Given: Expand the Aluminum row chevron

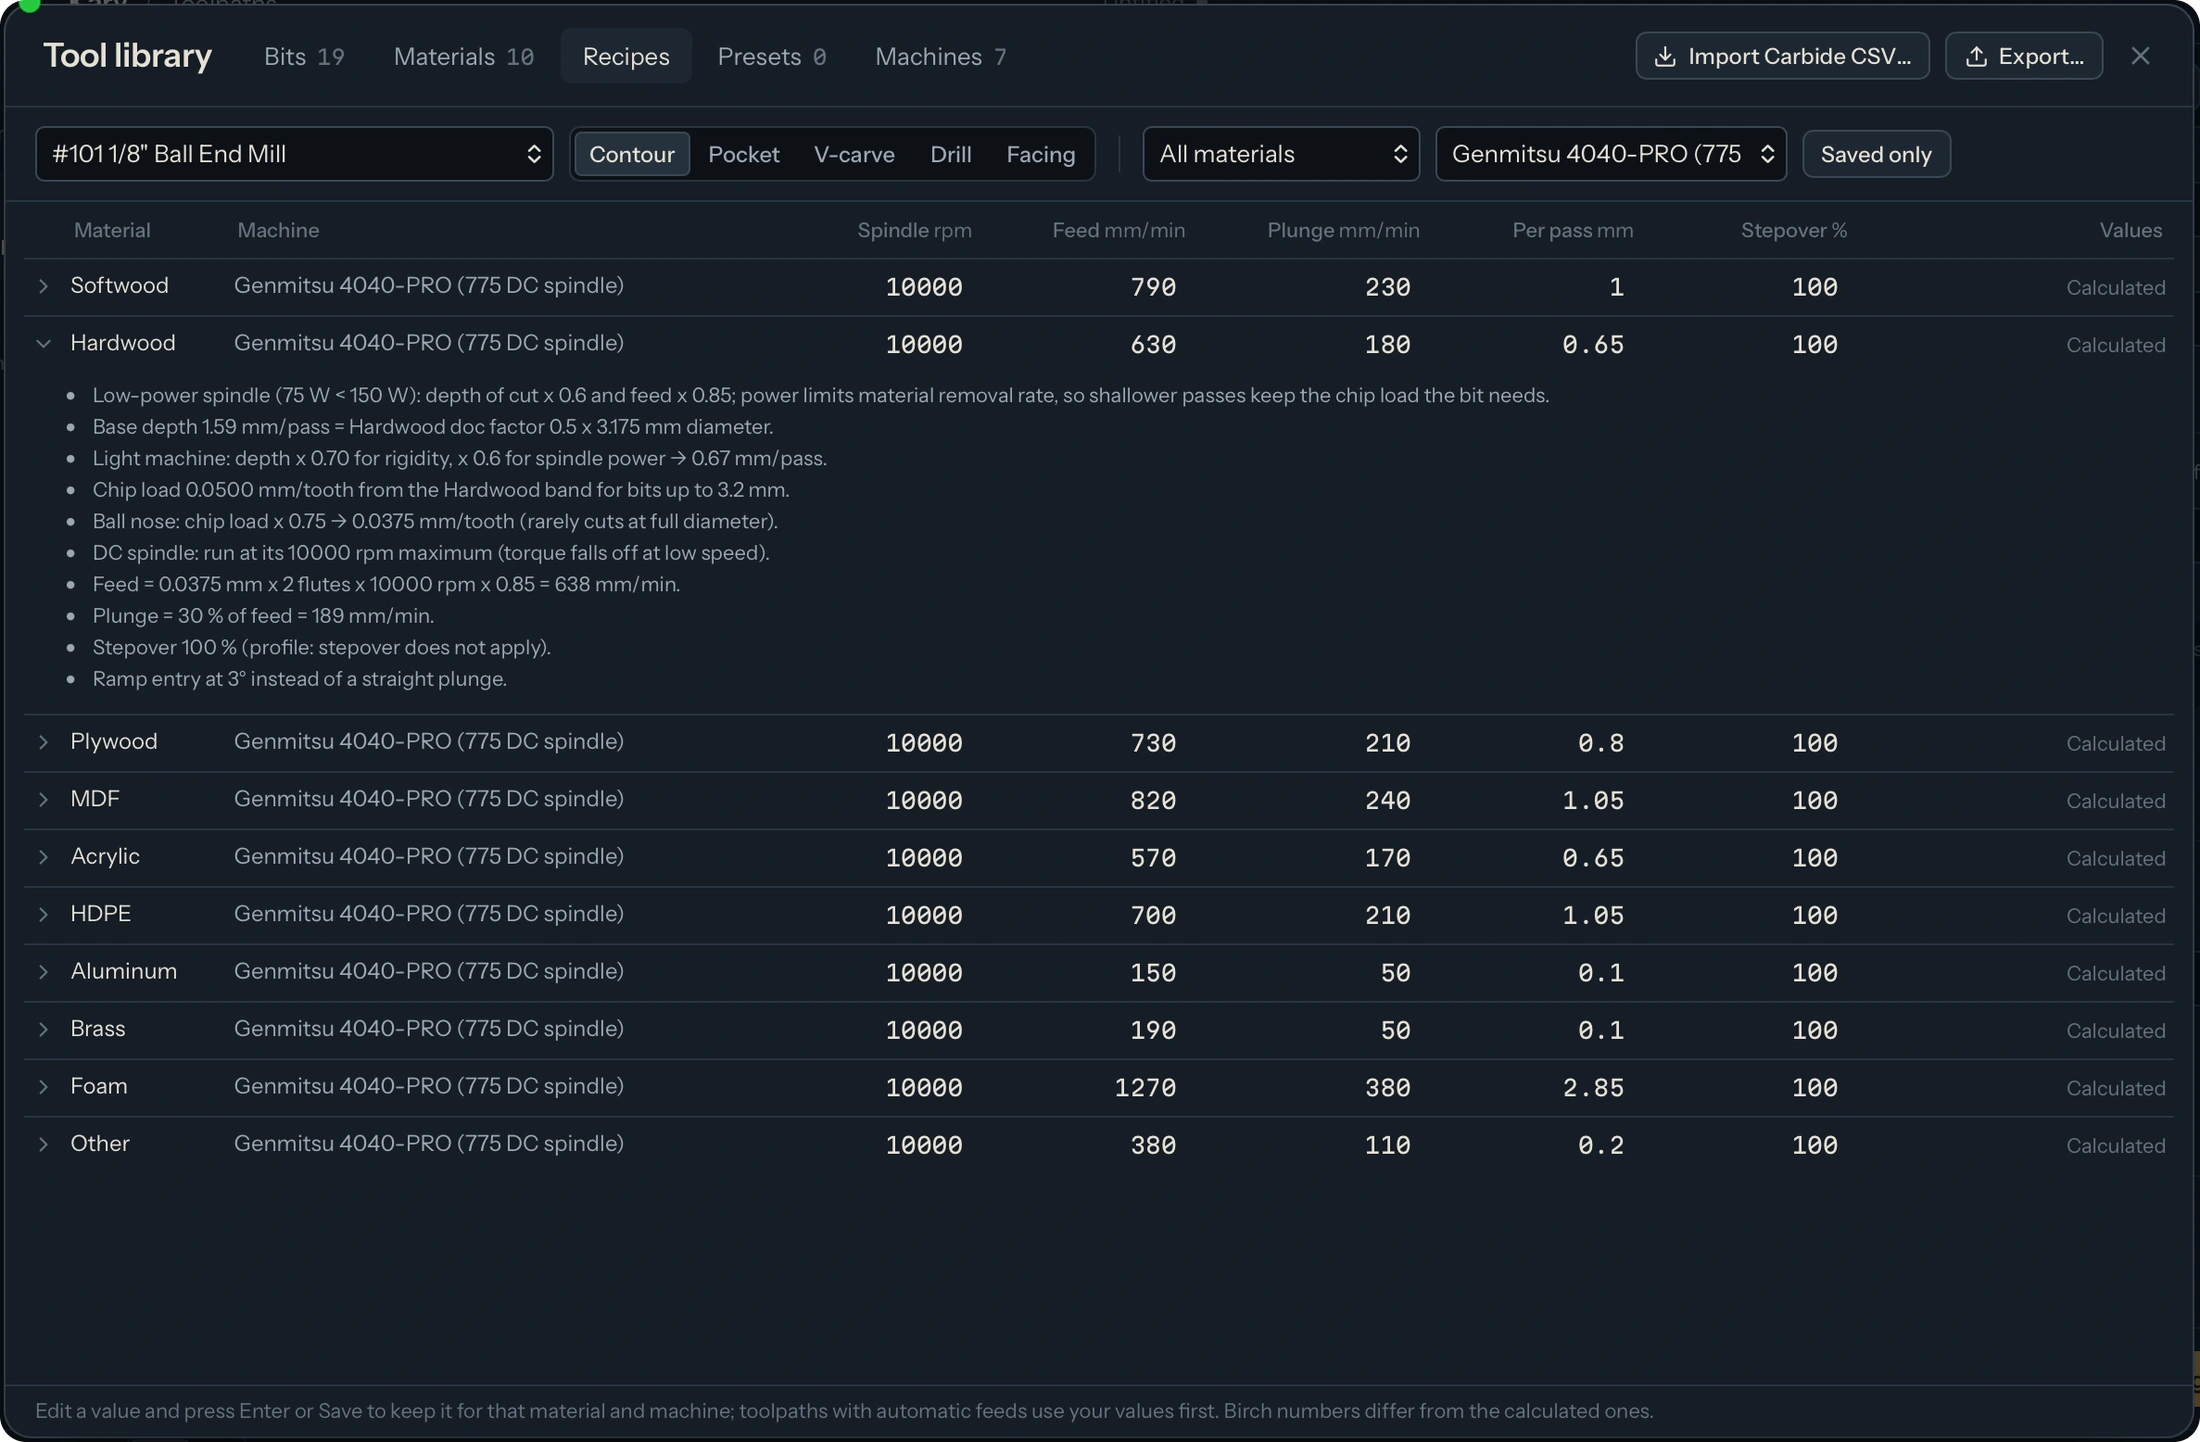Looking at the screenshot, I should [43, 972].
